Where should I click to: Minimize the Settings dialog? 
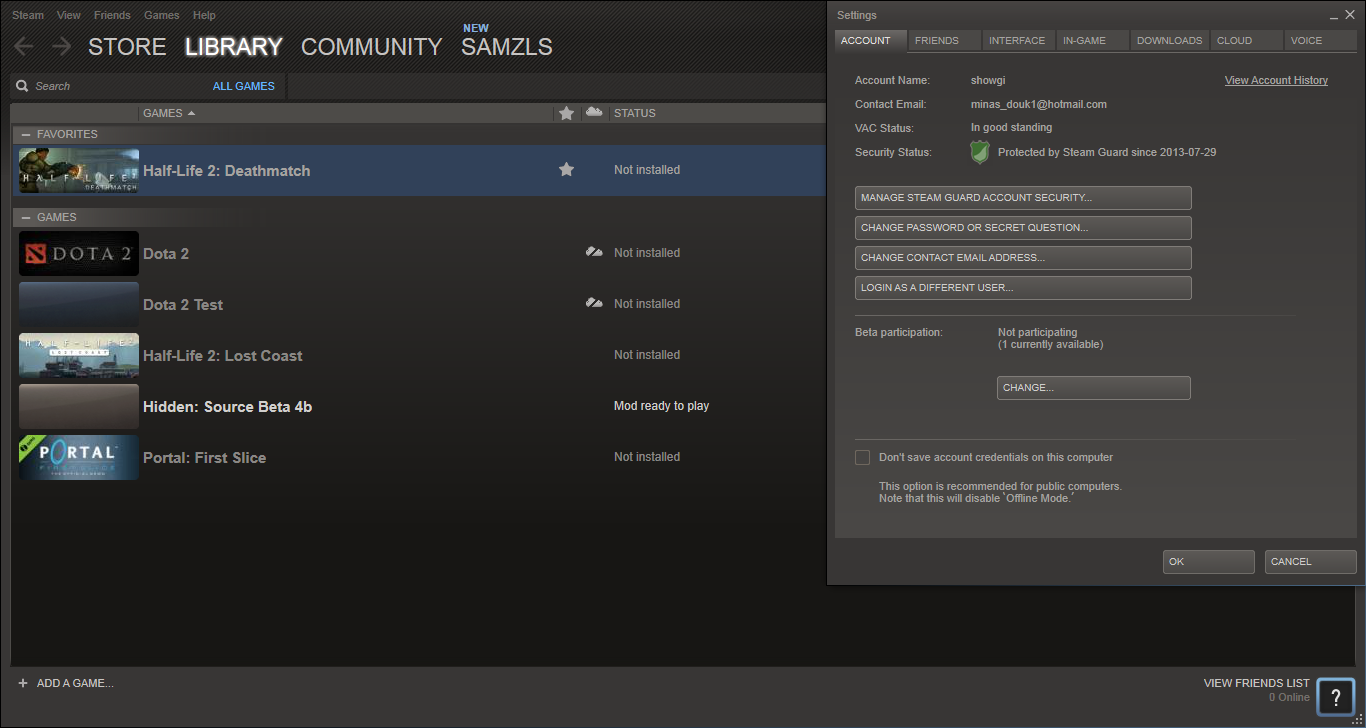1334,16
